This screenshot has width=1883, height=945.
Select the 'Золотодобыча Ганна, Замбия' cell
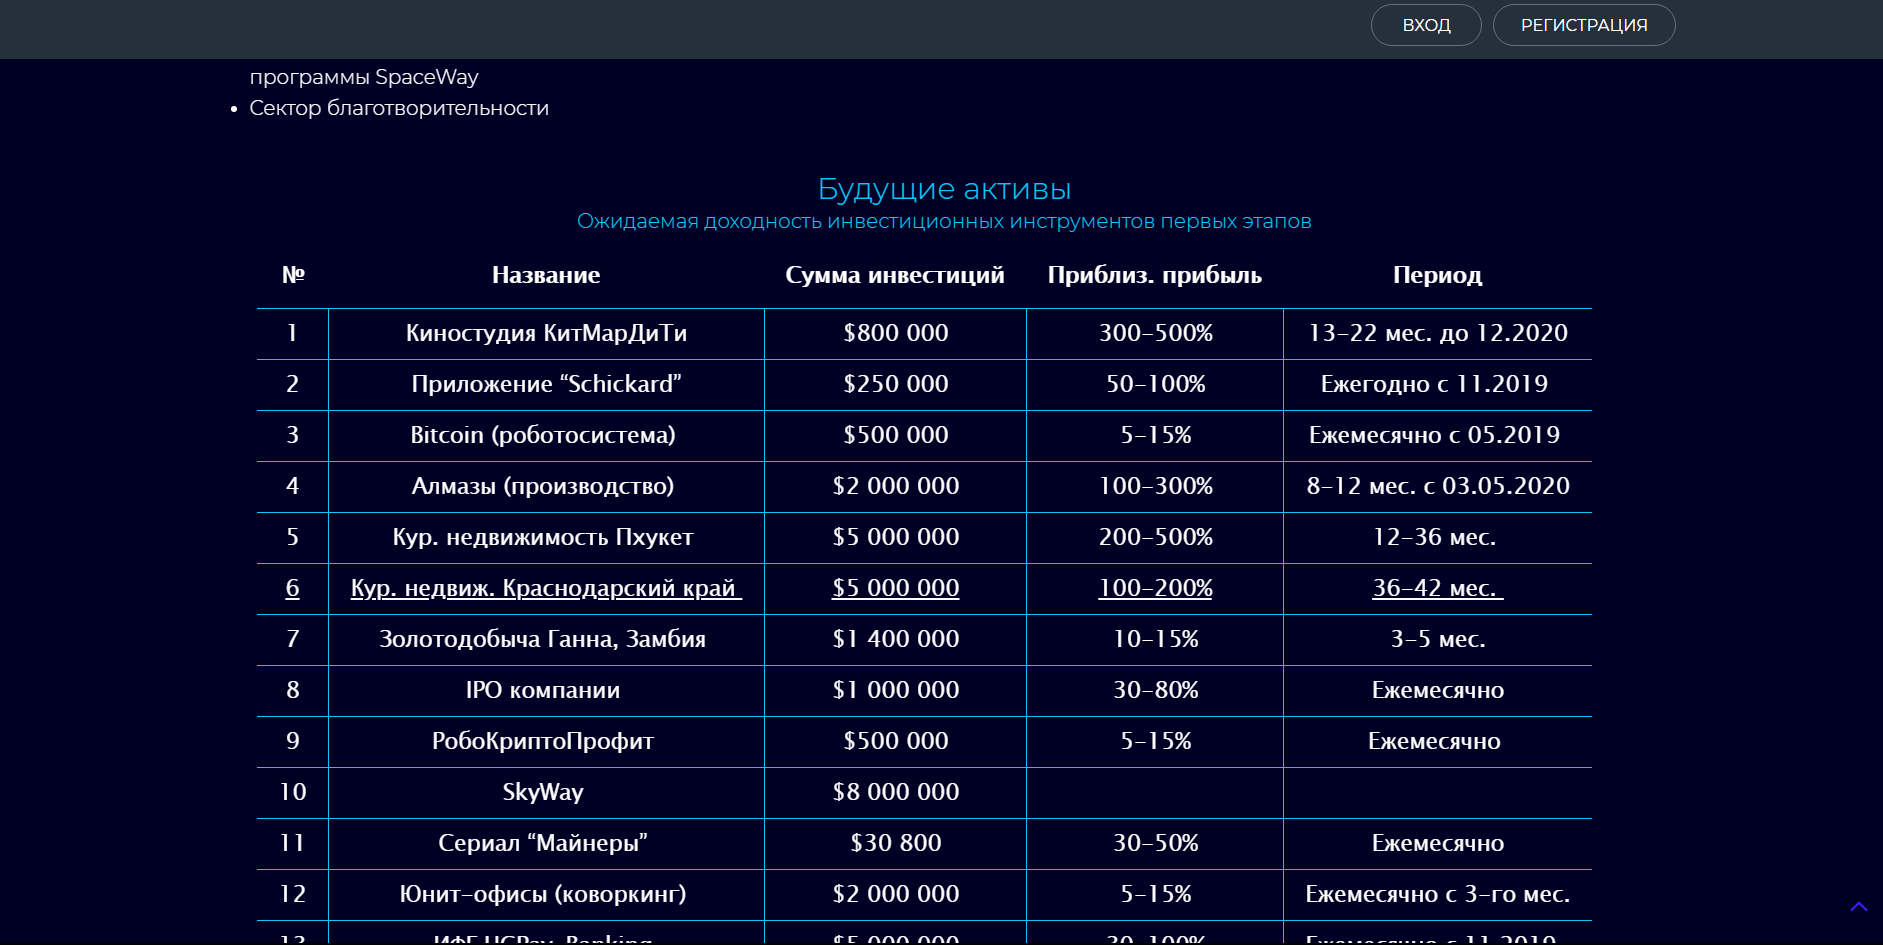click(546, 640)
